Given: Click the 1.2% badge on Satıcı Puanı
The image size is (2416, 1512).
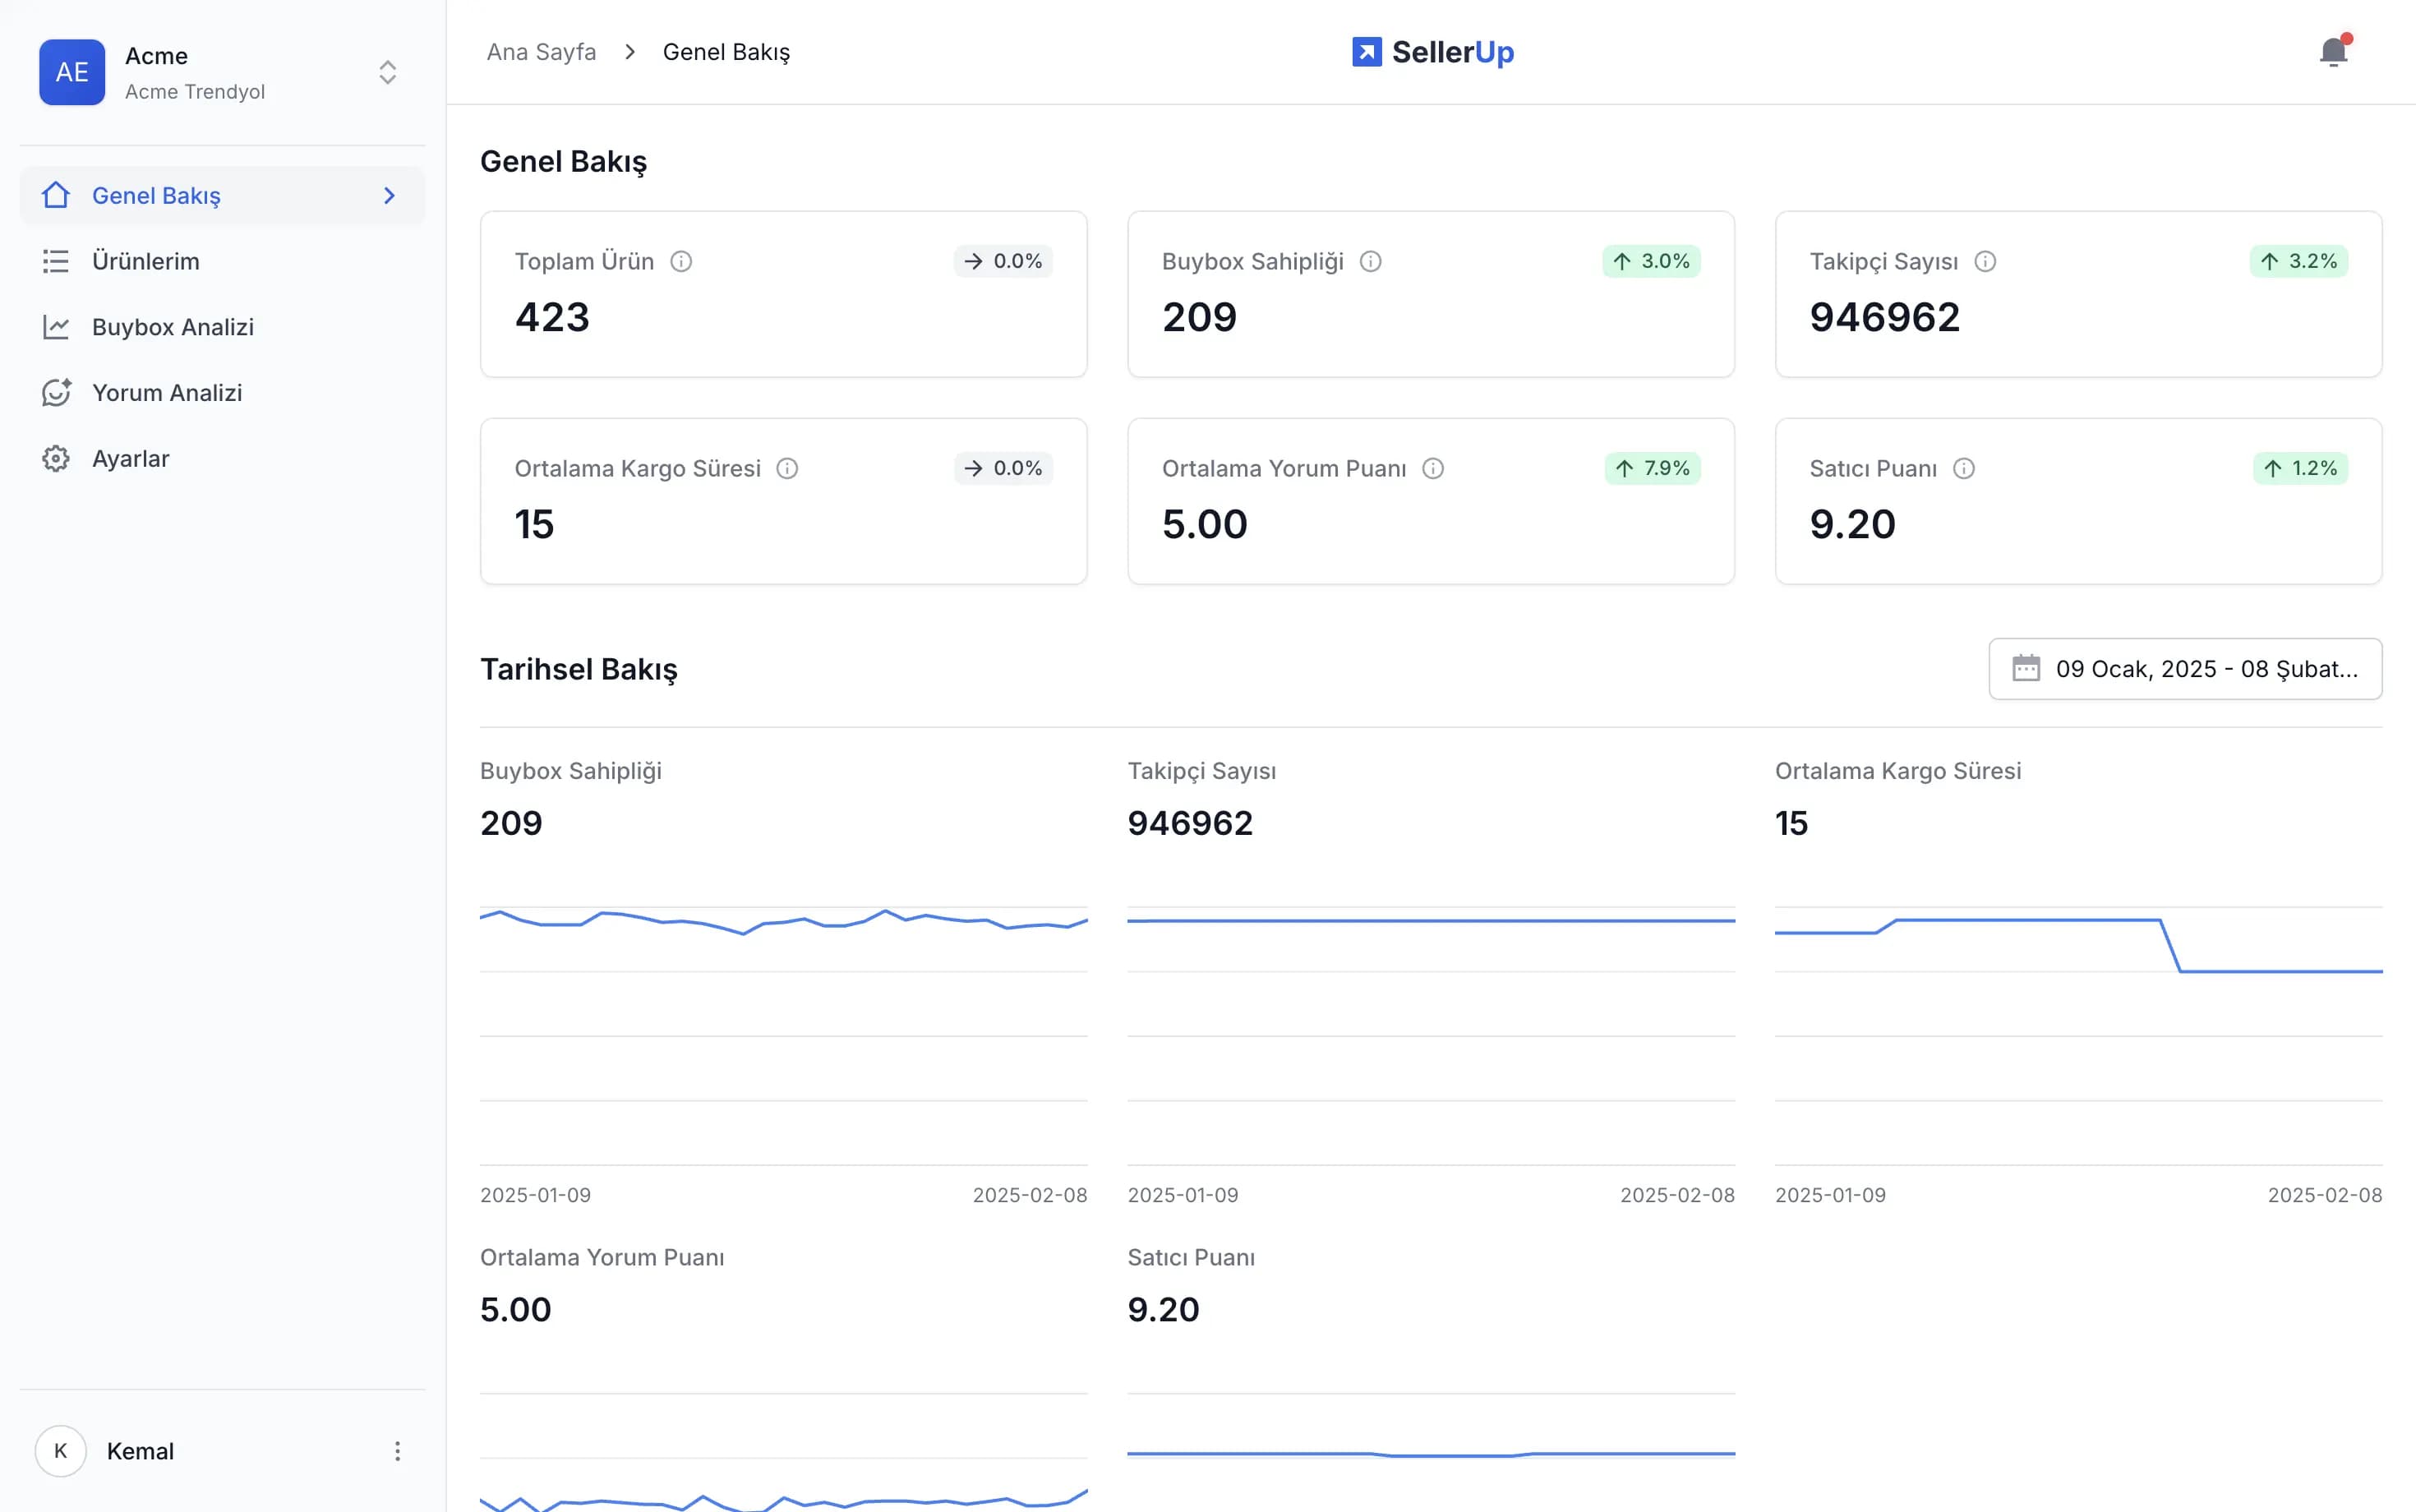Looking at the screenshot, I should click(x=2300, y=468).
